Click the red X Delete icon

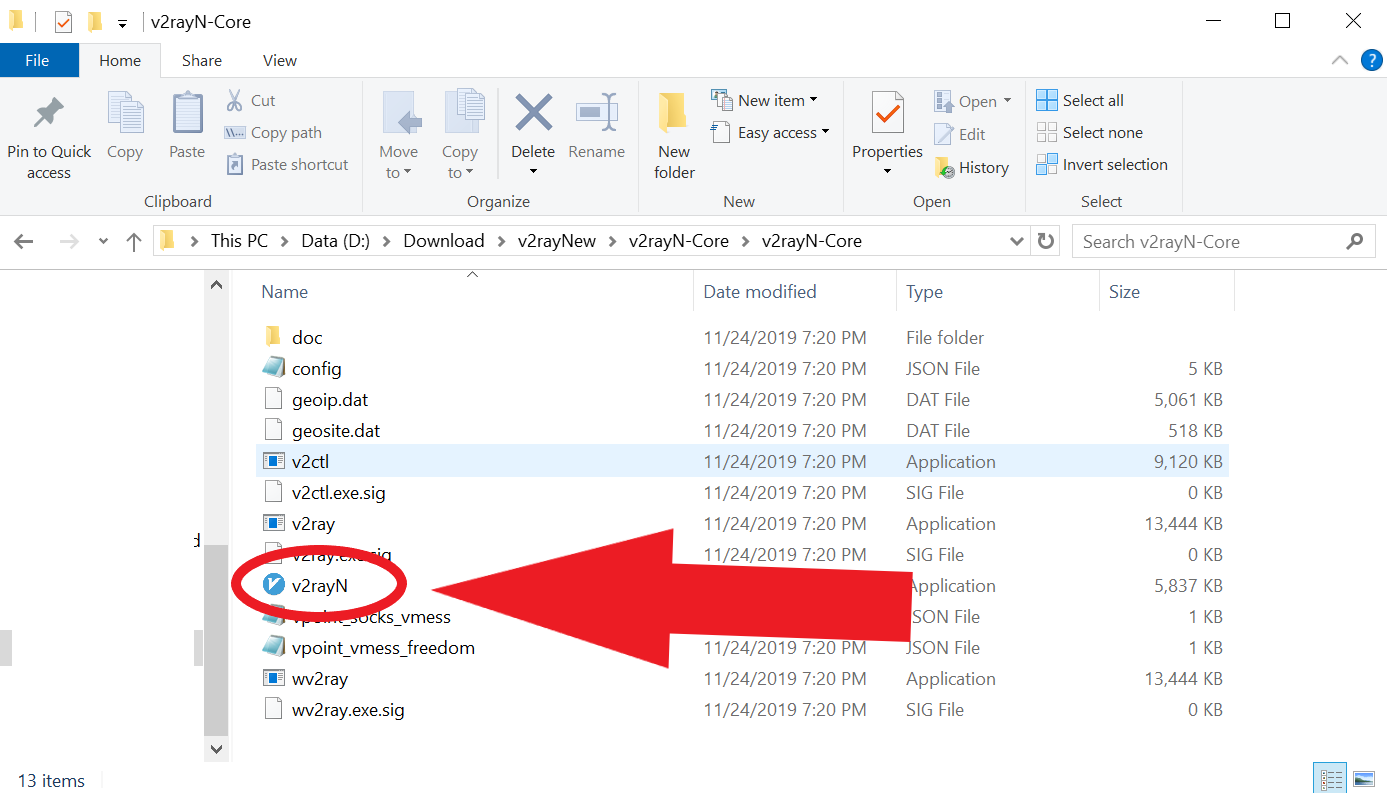click(x=533, y=114)
